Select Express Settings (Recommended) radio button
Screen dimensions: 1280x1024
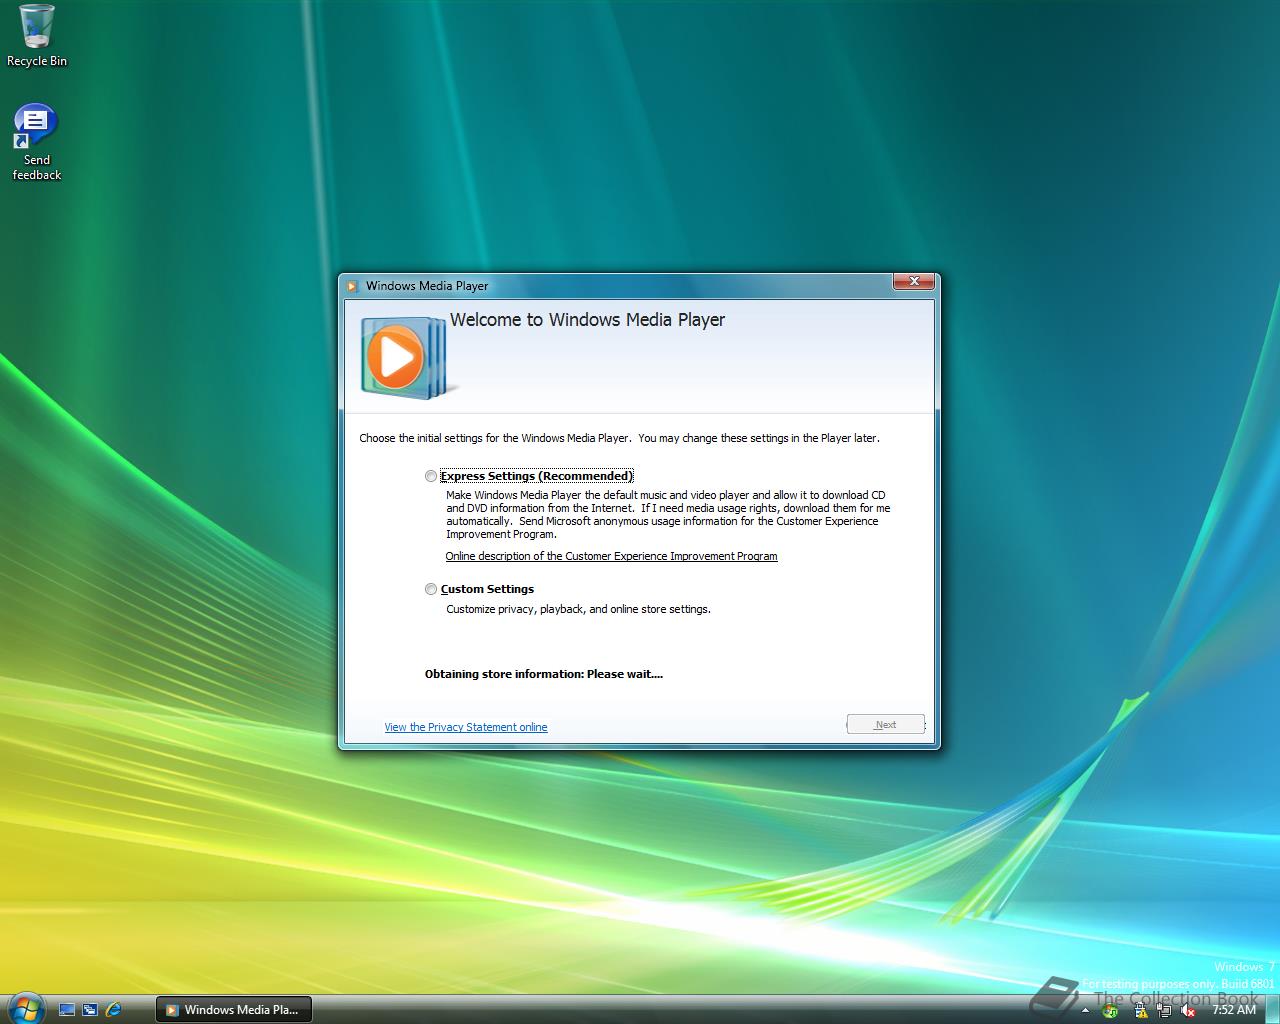point(431,476)
